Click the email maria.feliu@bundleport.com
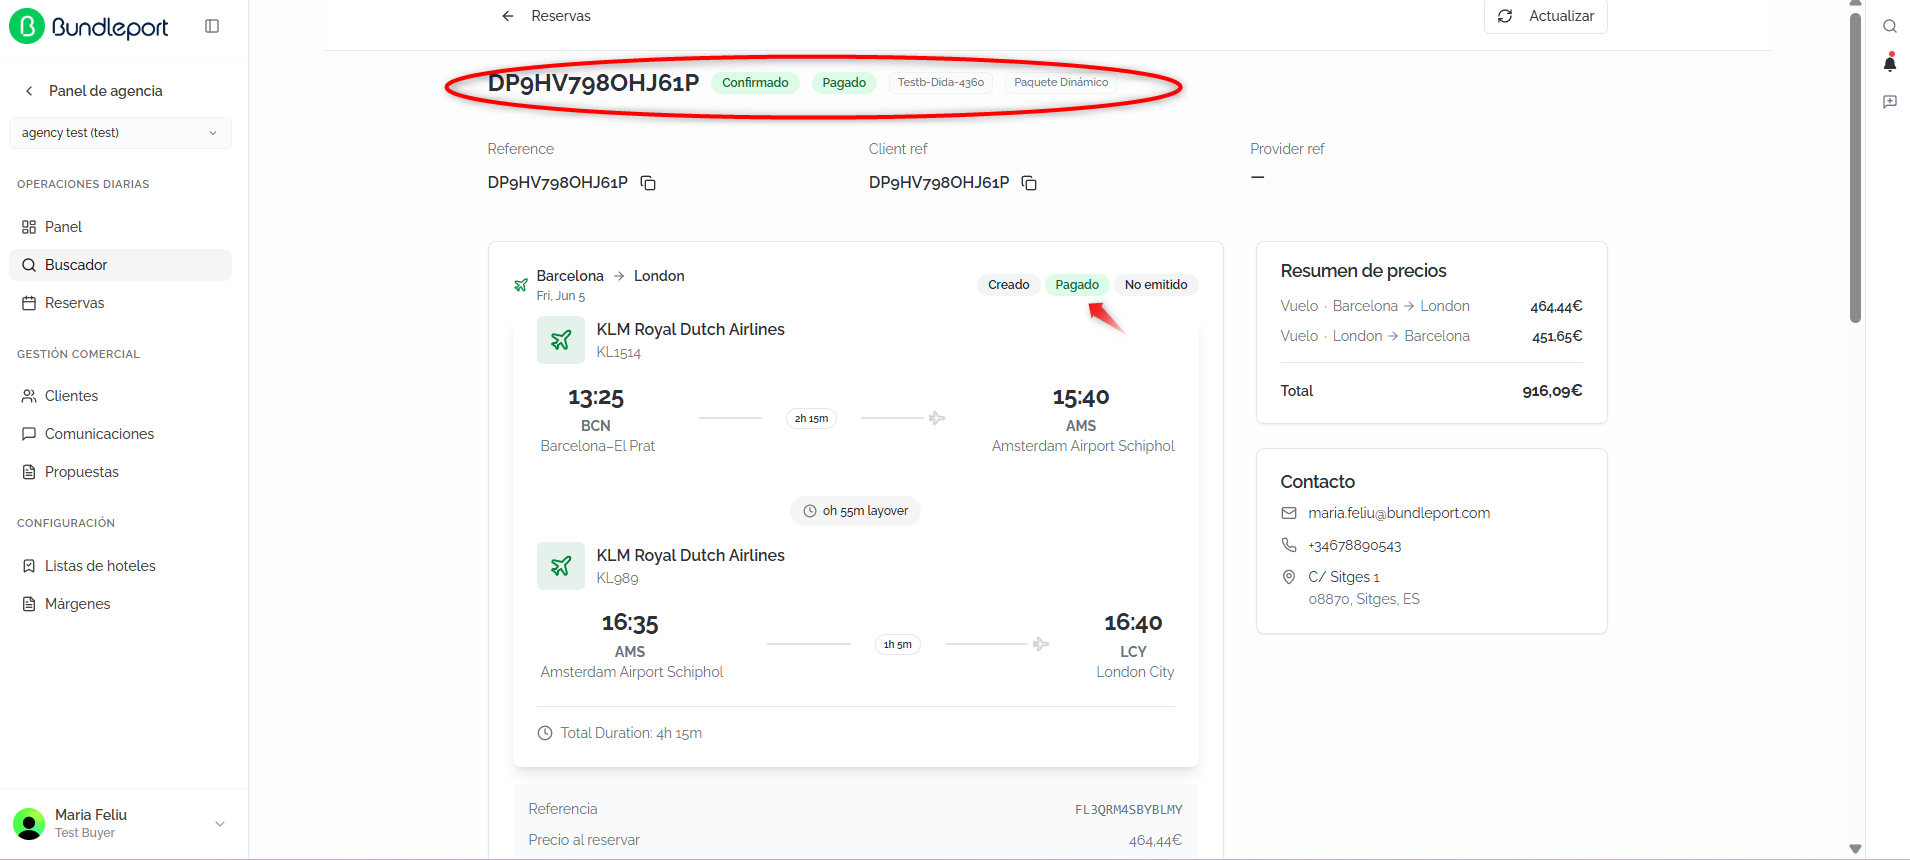Viewport: 1910px width, 860px height. pyautogui.click(x=1399, y=513)
